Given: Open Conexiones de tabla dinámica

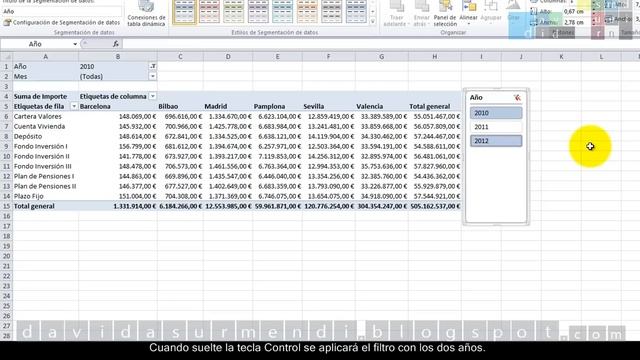Looking at the screenshot, I should click(146, 14).
